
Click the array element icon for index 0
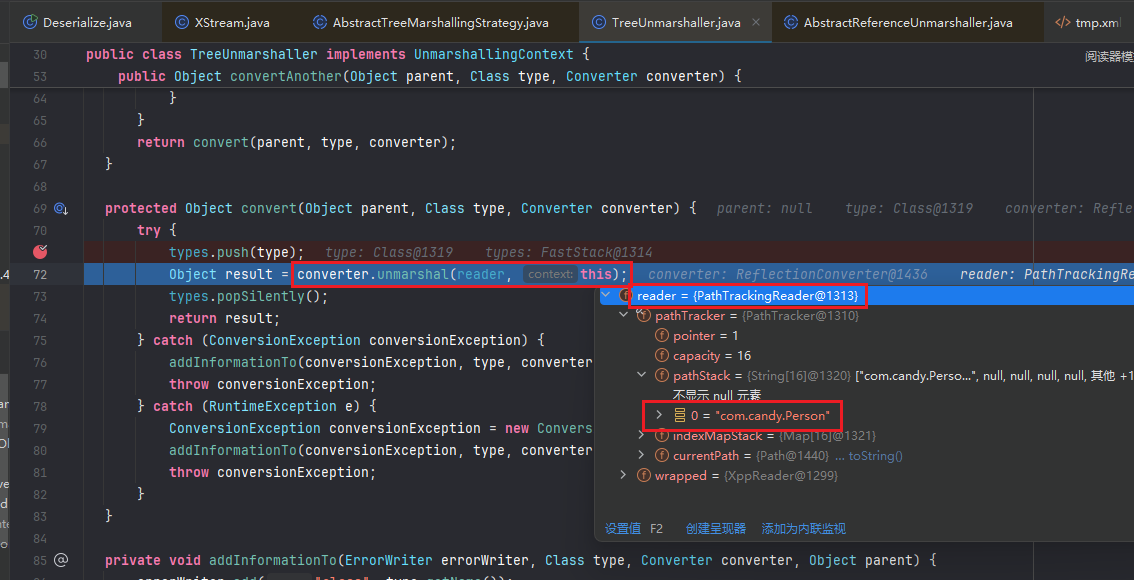[679, 415]
